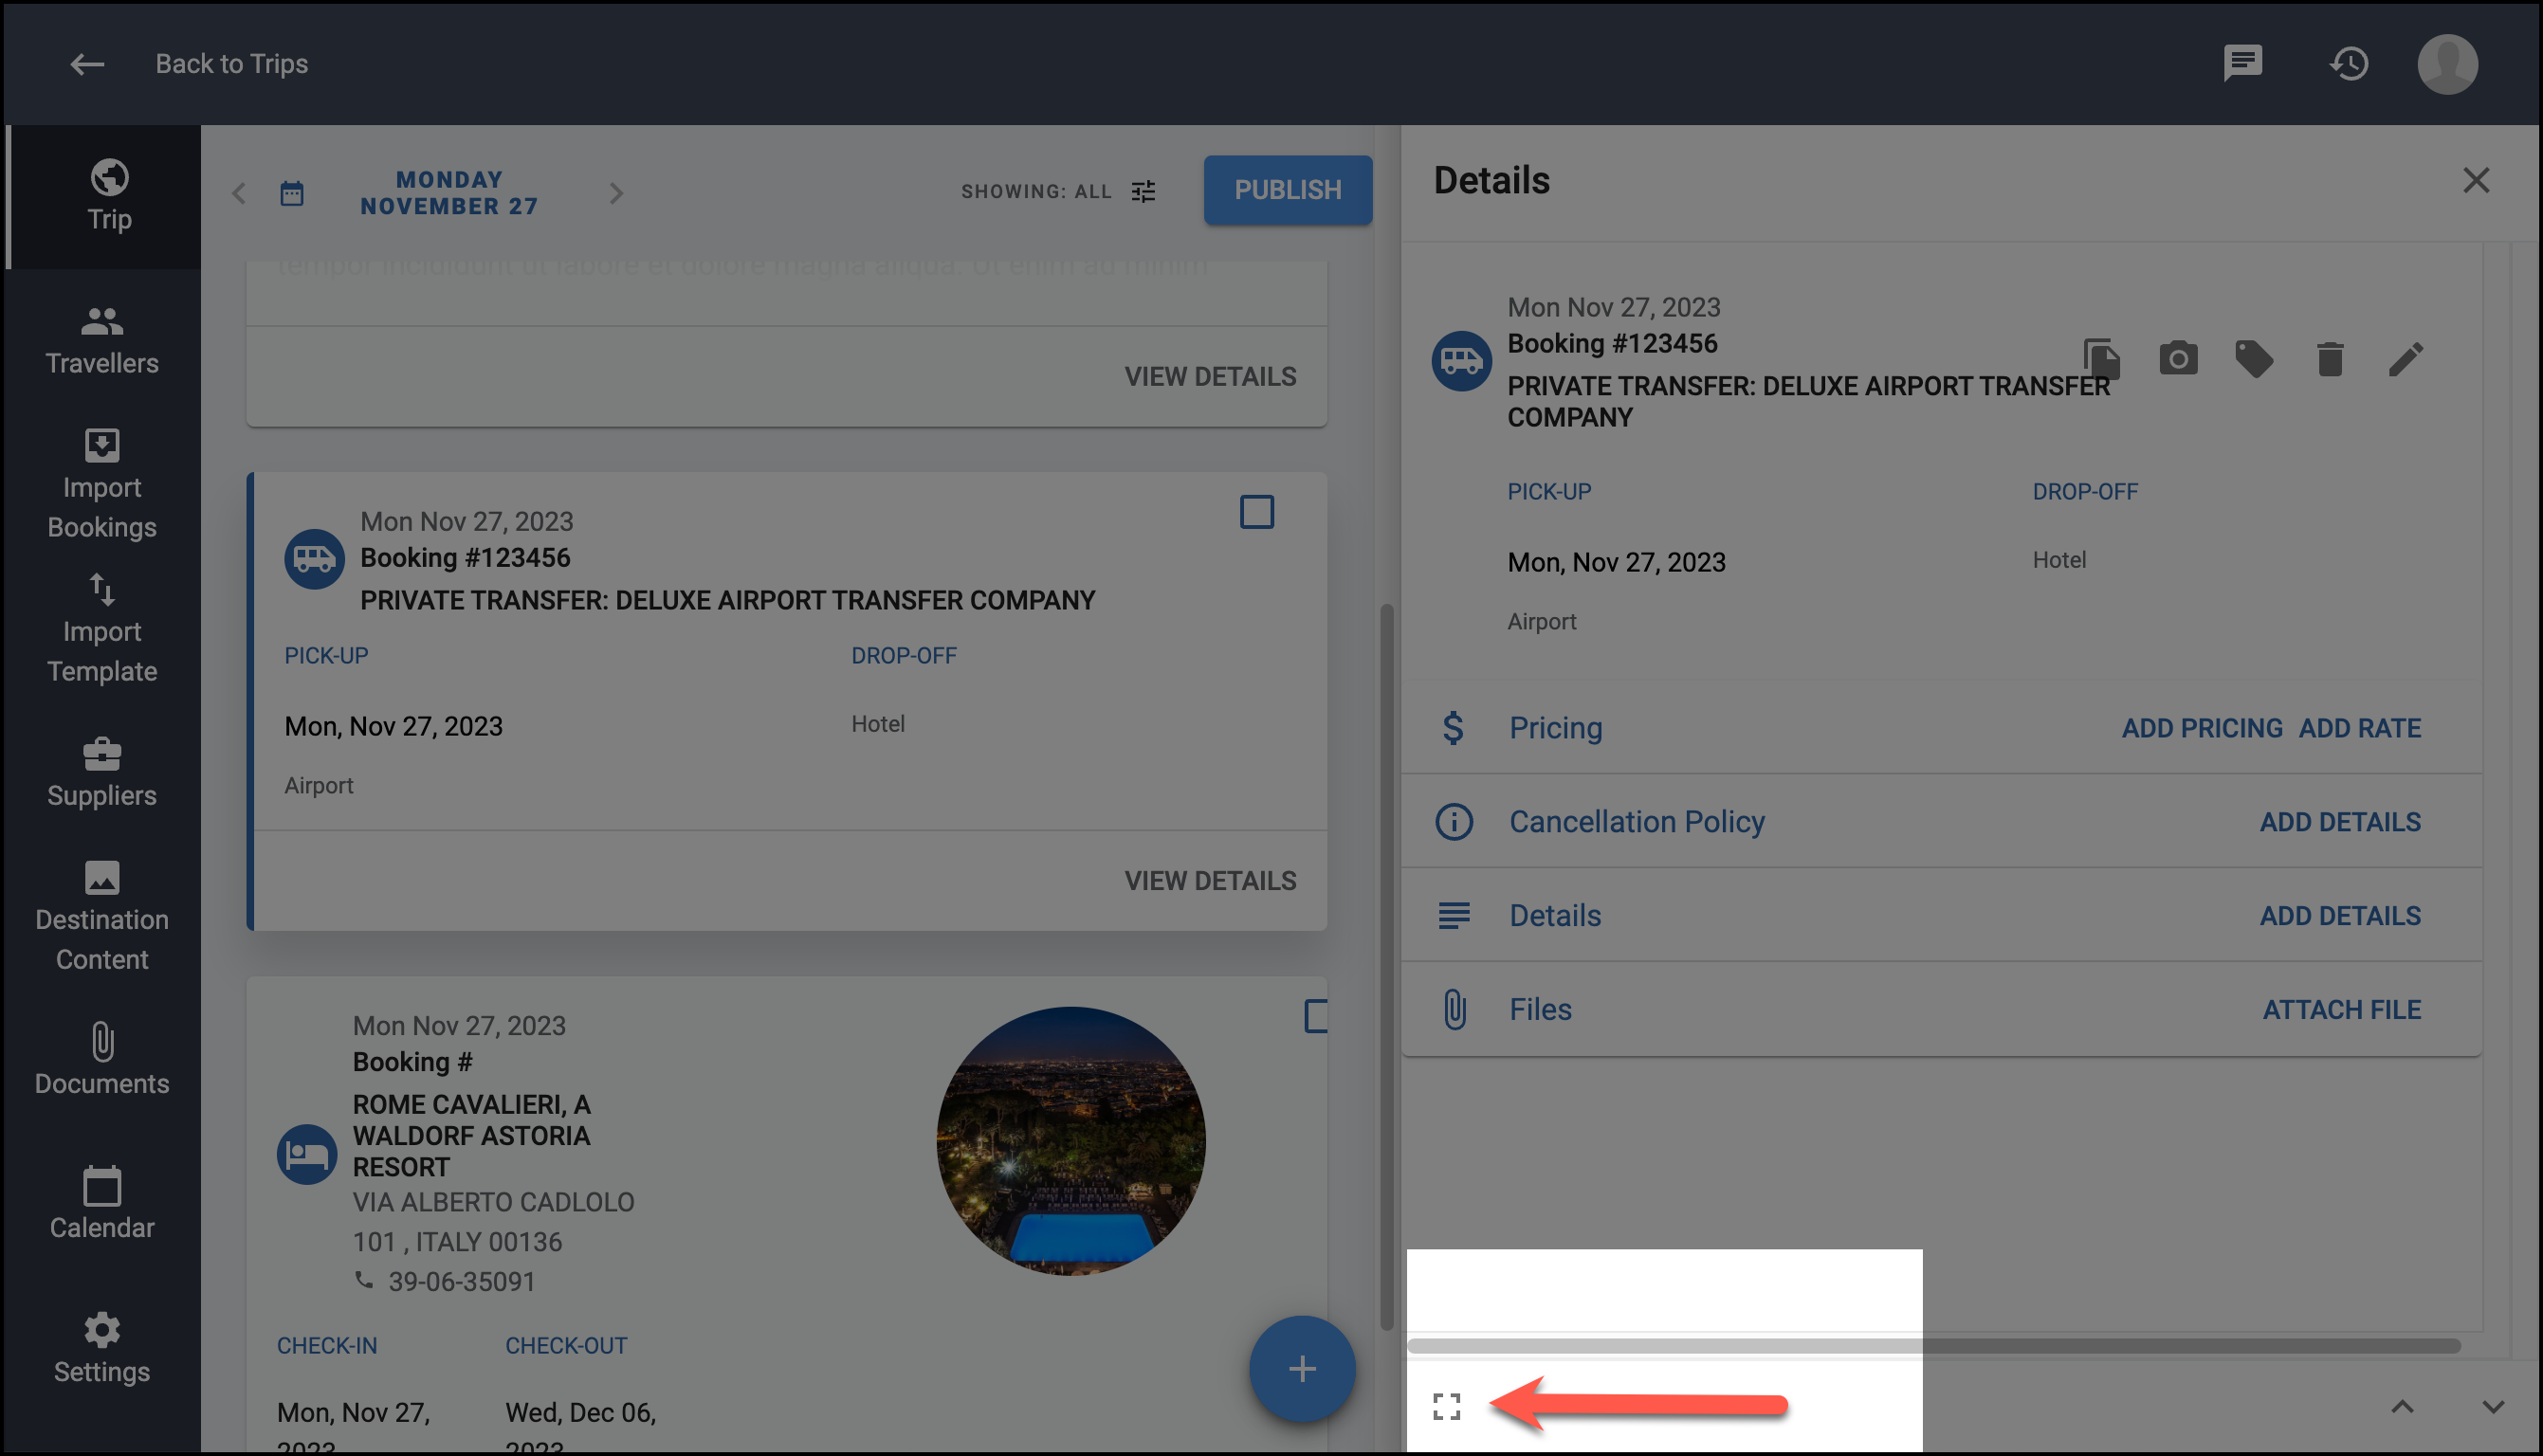Click Add Details in Details row
2543x1456 pixels.
(x=2340, y=915)
